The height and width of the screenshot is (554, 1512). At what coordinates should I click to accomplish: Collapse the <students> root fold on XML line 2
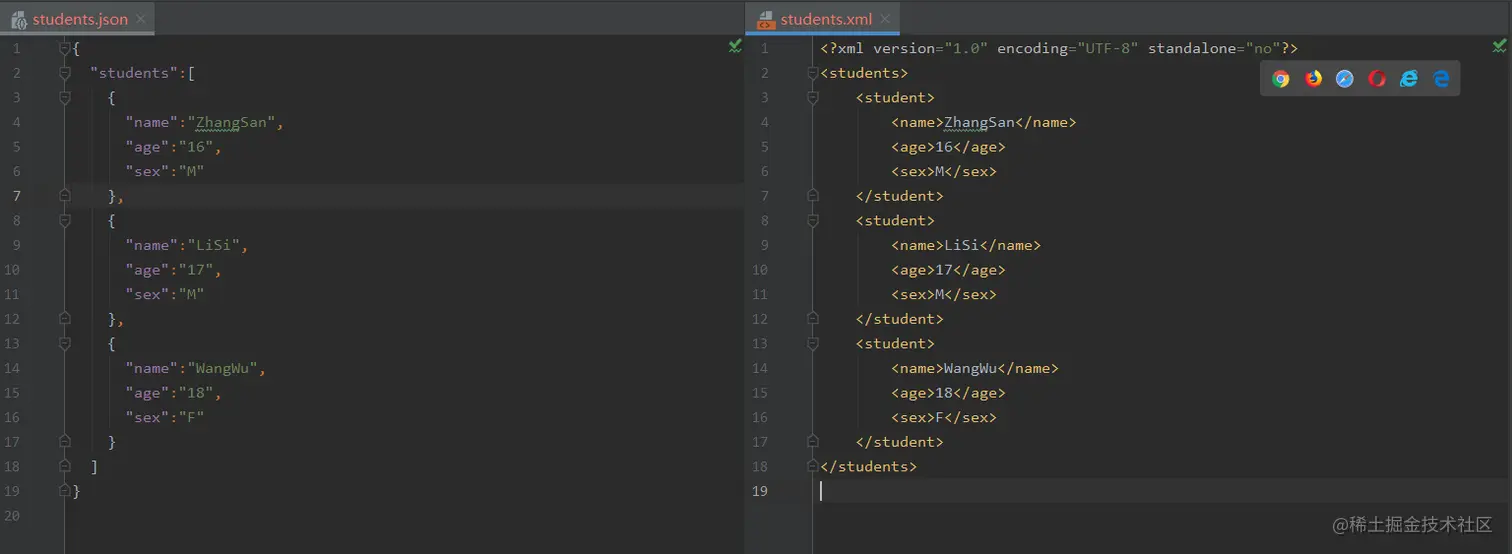812,73
